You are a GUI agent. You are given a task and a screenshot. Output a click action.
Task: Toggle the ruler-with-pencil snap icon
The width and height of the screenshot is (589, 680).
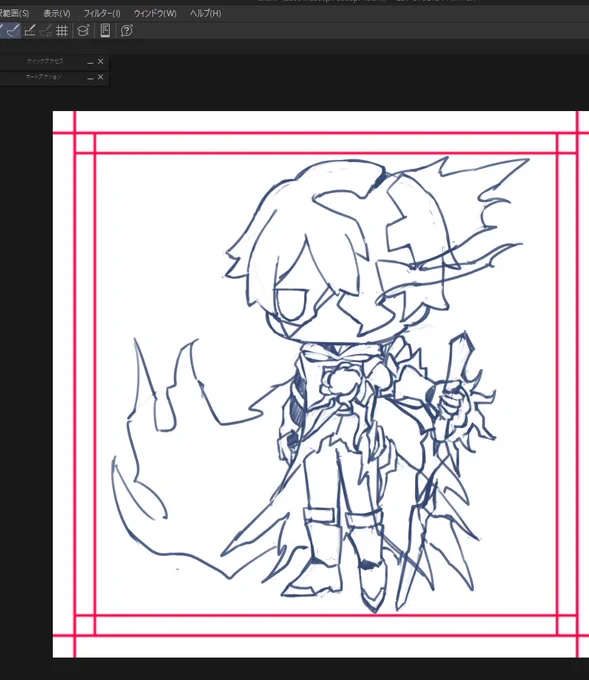(x=30, y=30)
